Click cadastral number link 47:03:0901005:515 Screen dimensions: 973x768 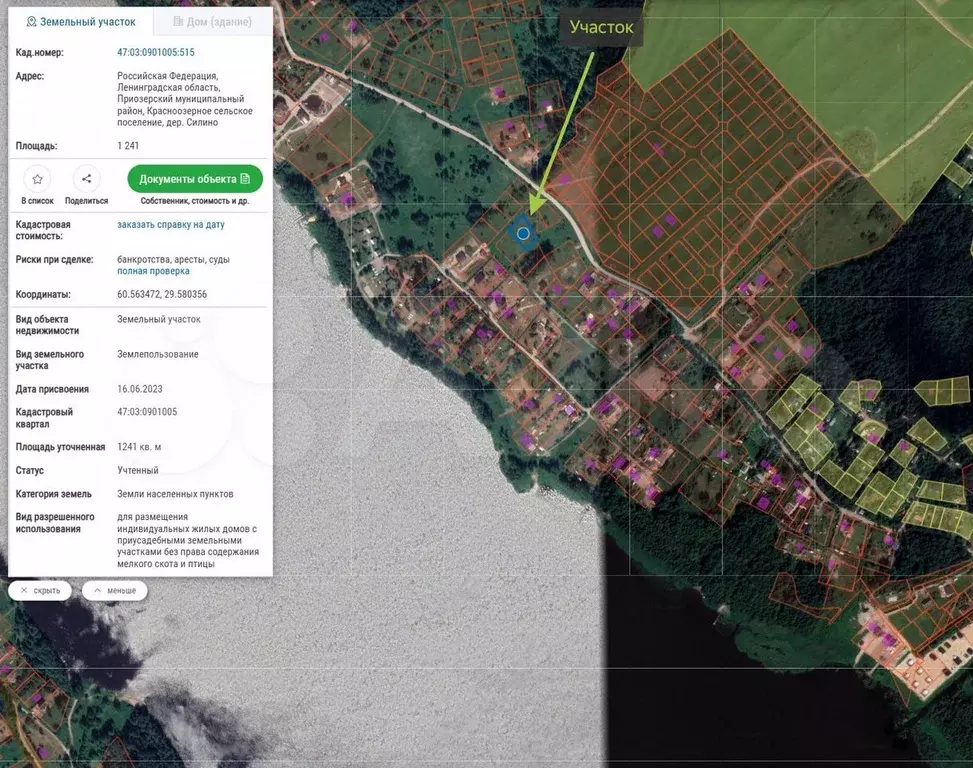click(156, 53)
